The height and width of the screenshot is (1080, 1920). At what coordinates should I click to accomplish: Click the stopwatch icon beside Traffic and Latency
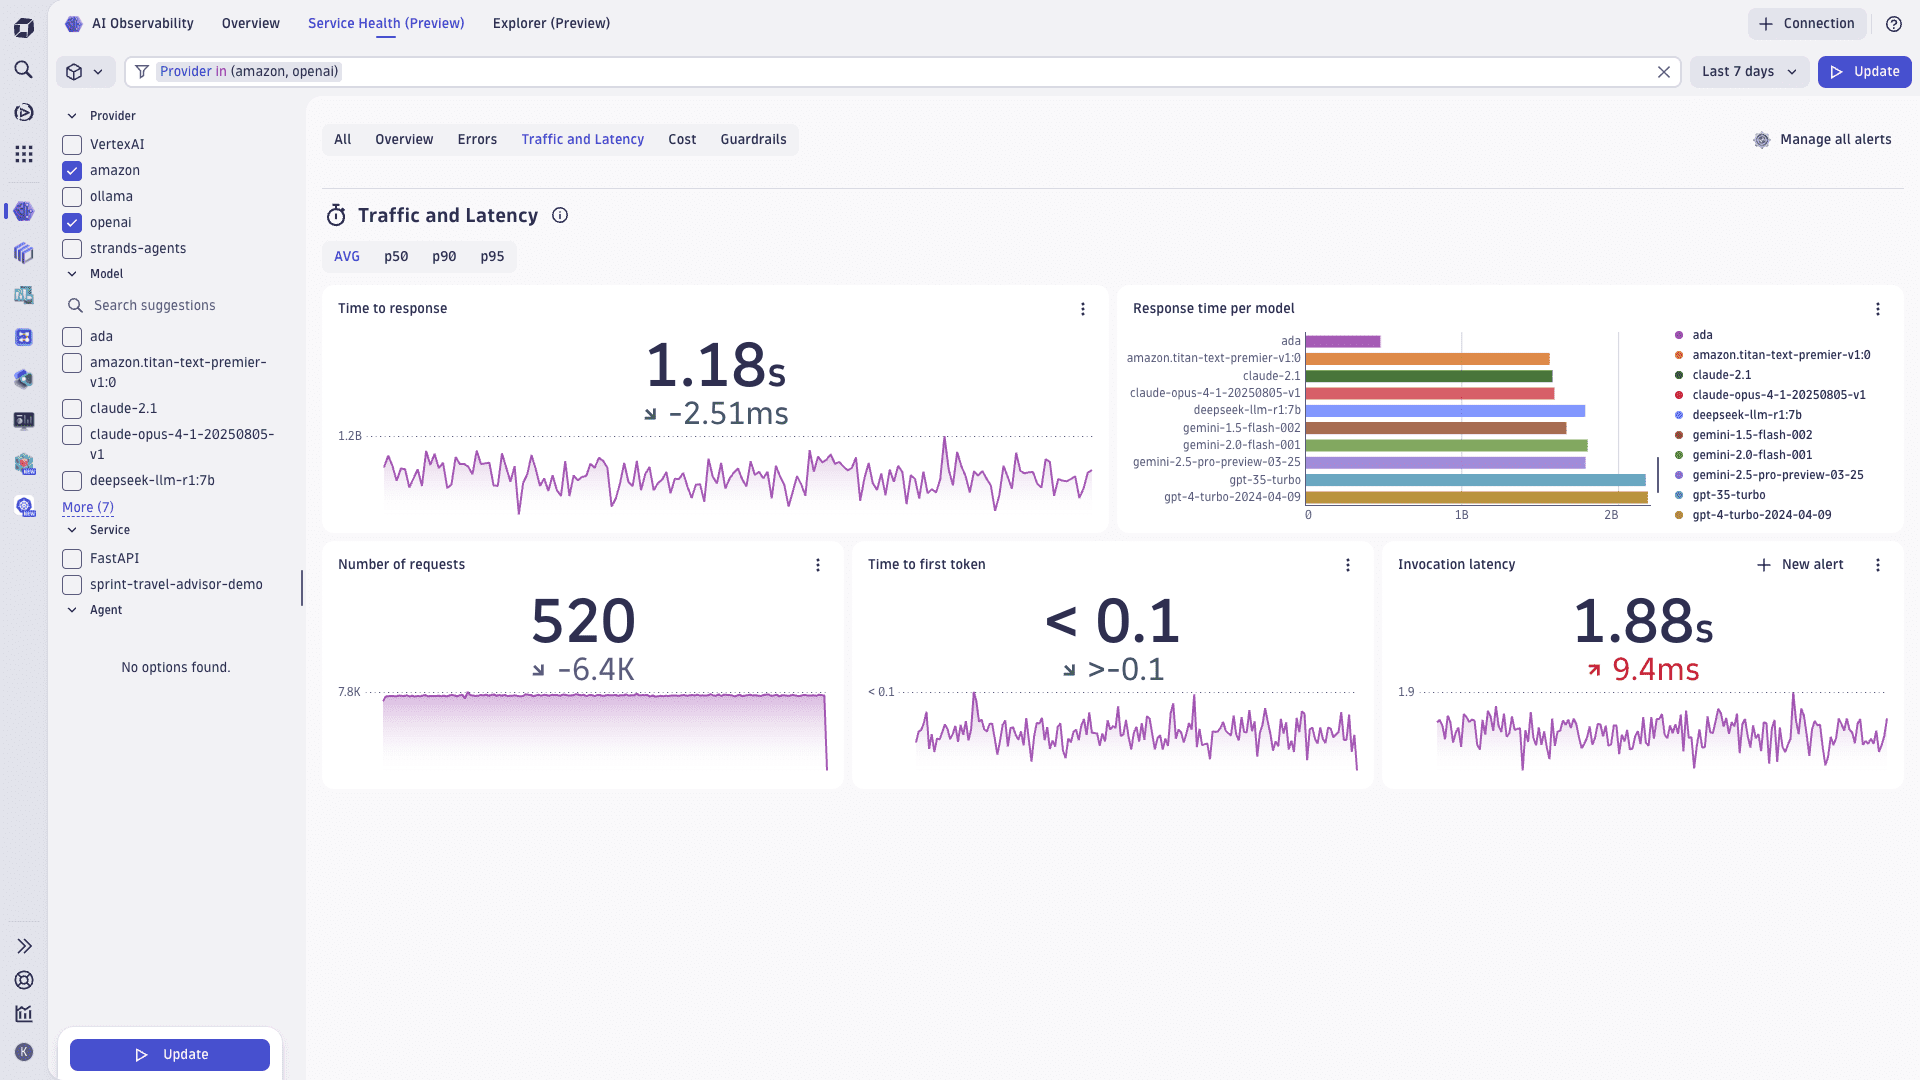[335, 215]
